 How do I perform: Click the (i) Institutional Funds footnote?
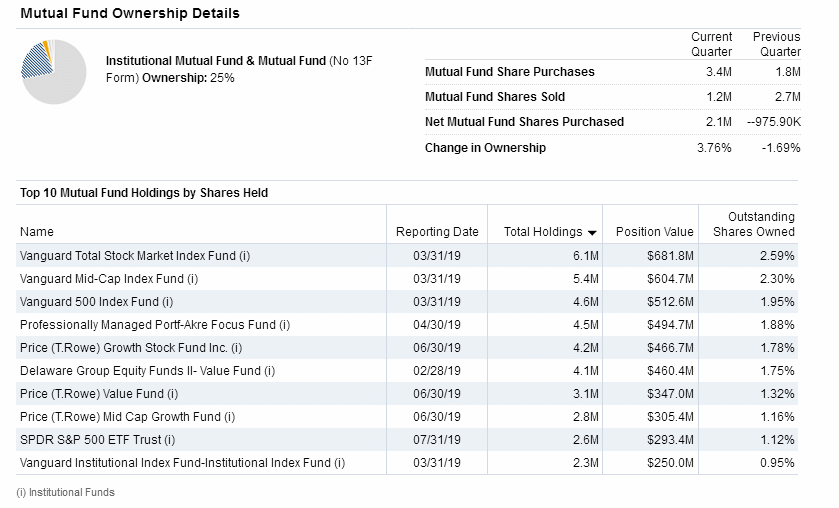(66, 492)
